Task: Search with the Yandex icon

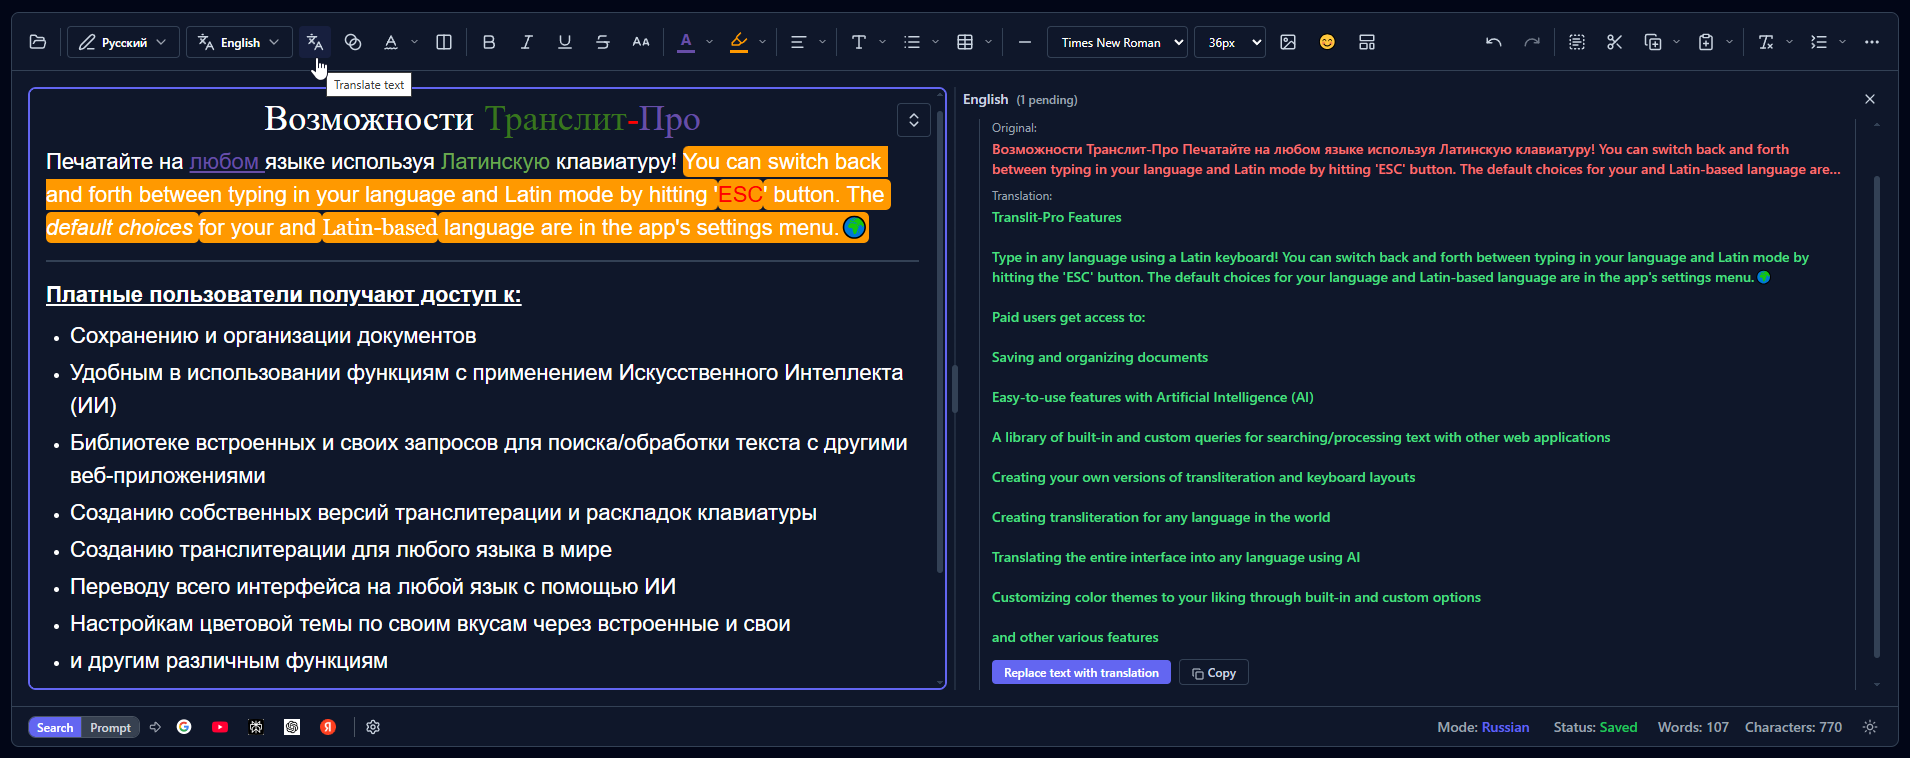Action: (328, 727)
